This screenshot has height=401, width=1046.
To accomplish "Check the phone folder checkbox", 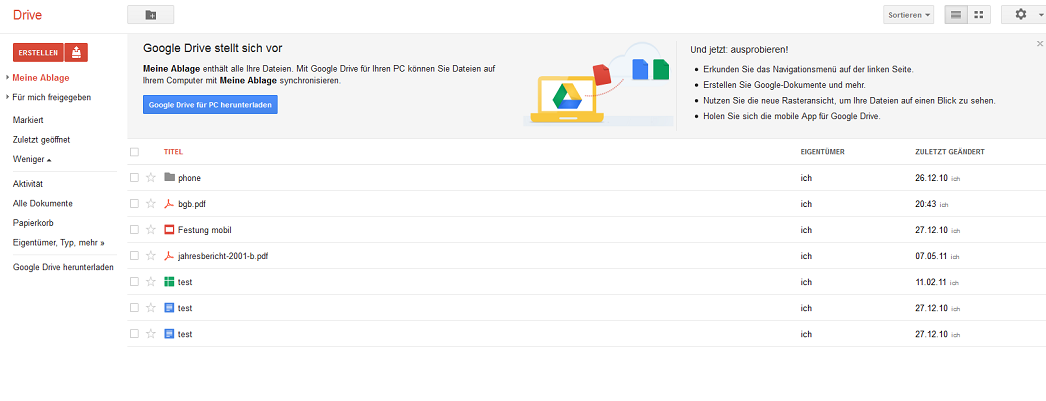I will 135,177.
